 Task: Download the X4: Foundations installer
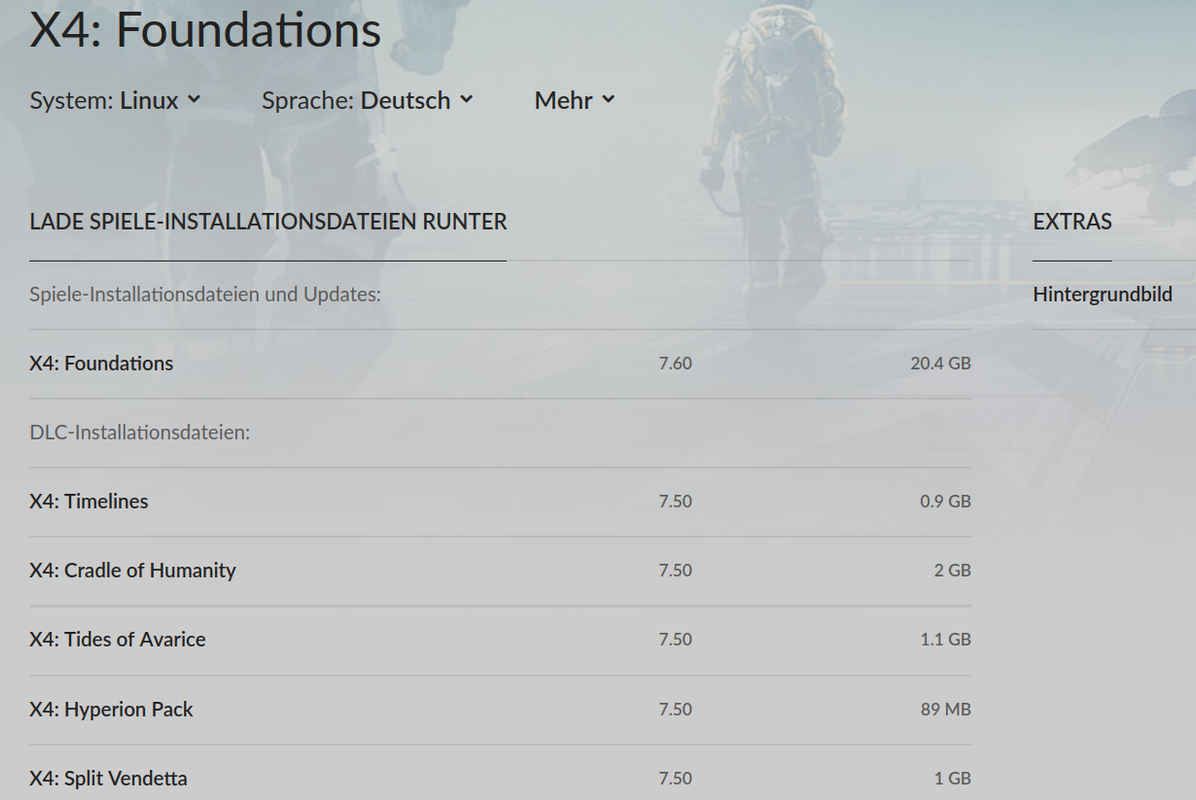(101, 363)
